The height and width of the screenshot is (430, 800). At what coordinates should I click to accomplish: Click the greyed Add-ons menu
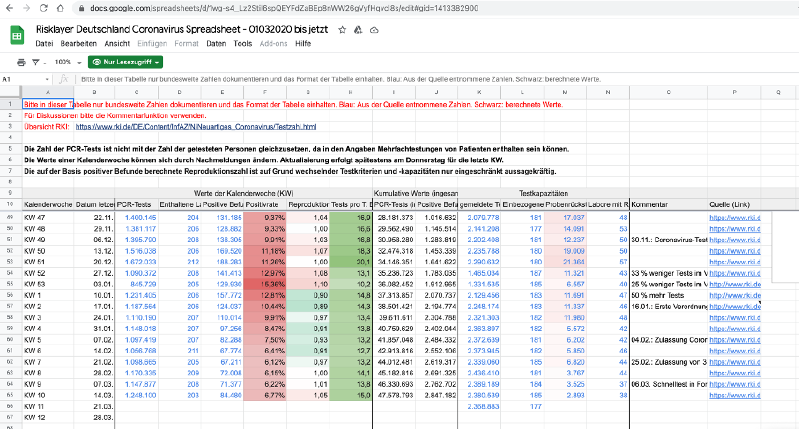click(x=273, y=44)
